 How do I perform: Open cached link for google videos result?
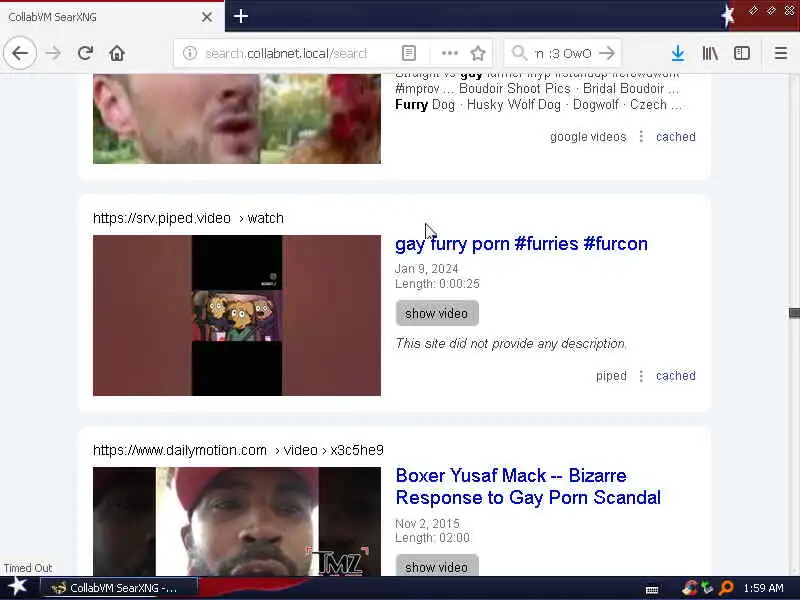click(676, 137)
